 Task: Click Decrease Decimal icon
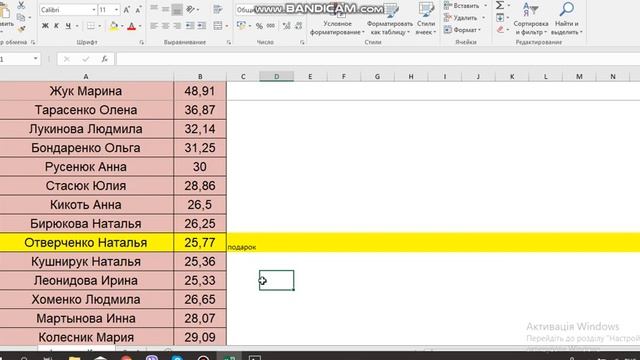pos(298,26)
